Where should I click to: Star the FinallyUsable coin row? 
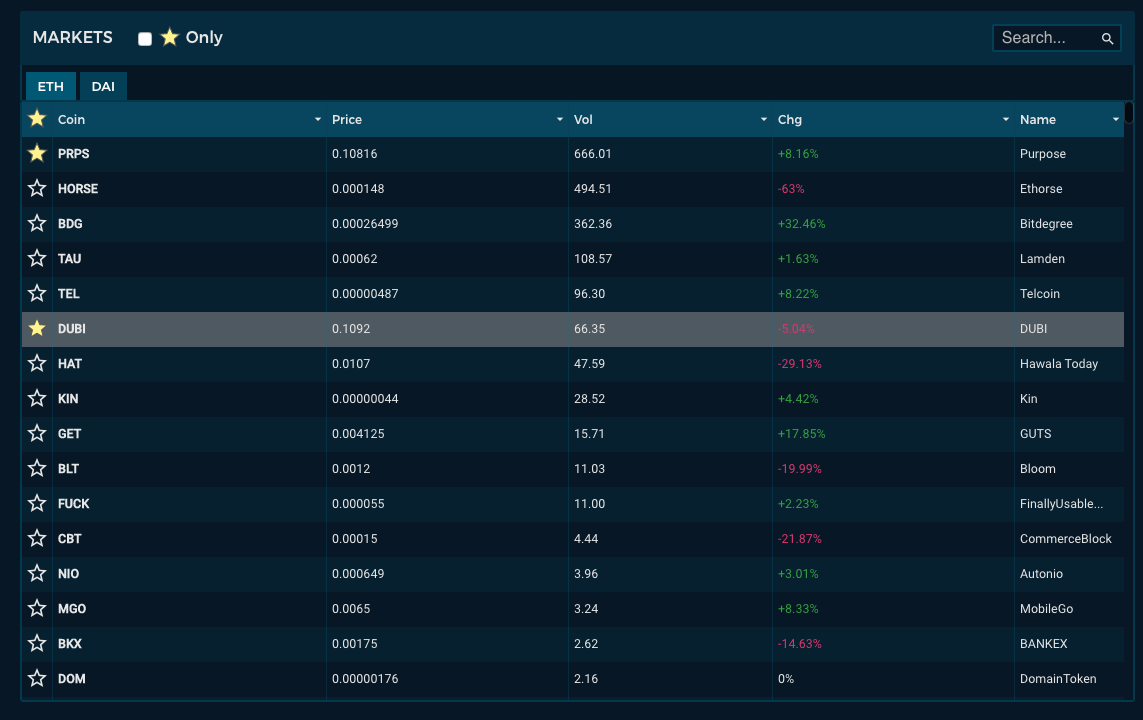pos(37,503)
